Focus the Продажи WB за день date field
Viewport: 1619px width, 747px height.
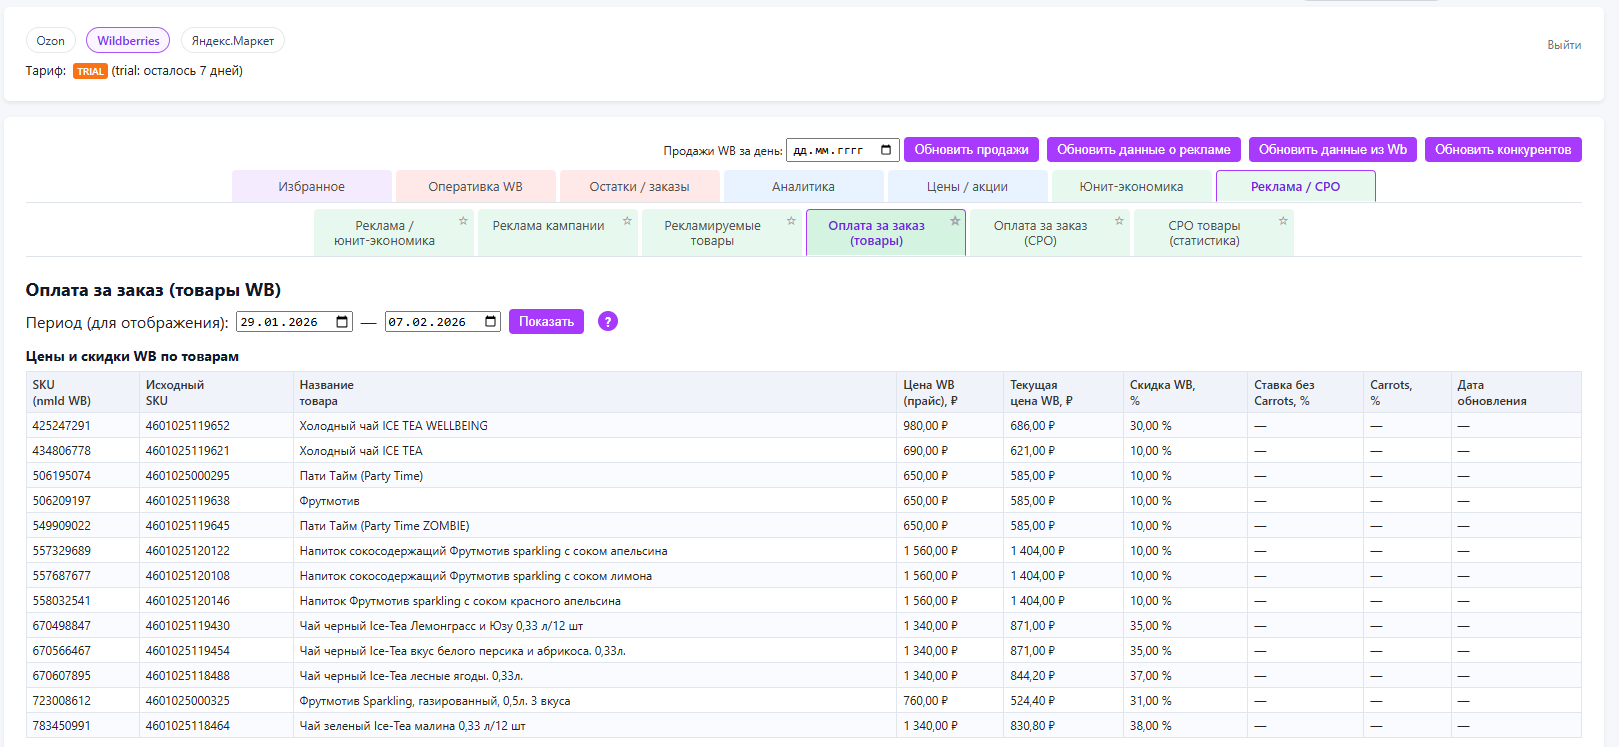click(843, 150)
